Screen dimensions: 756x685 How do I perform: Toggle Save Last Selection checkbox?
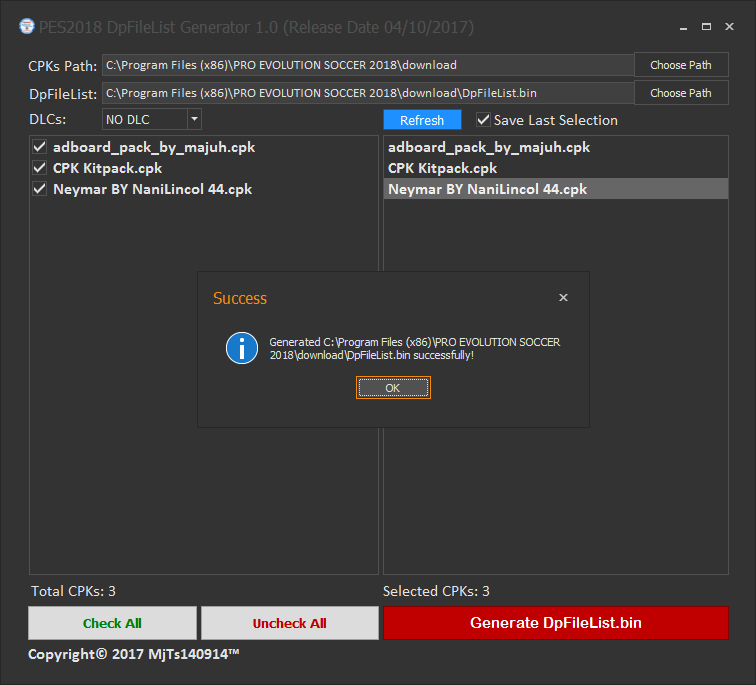pyautogui.click(x=483, y=120)
